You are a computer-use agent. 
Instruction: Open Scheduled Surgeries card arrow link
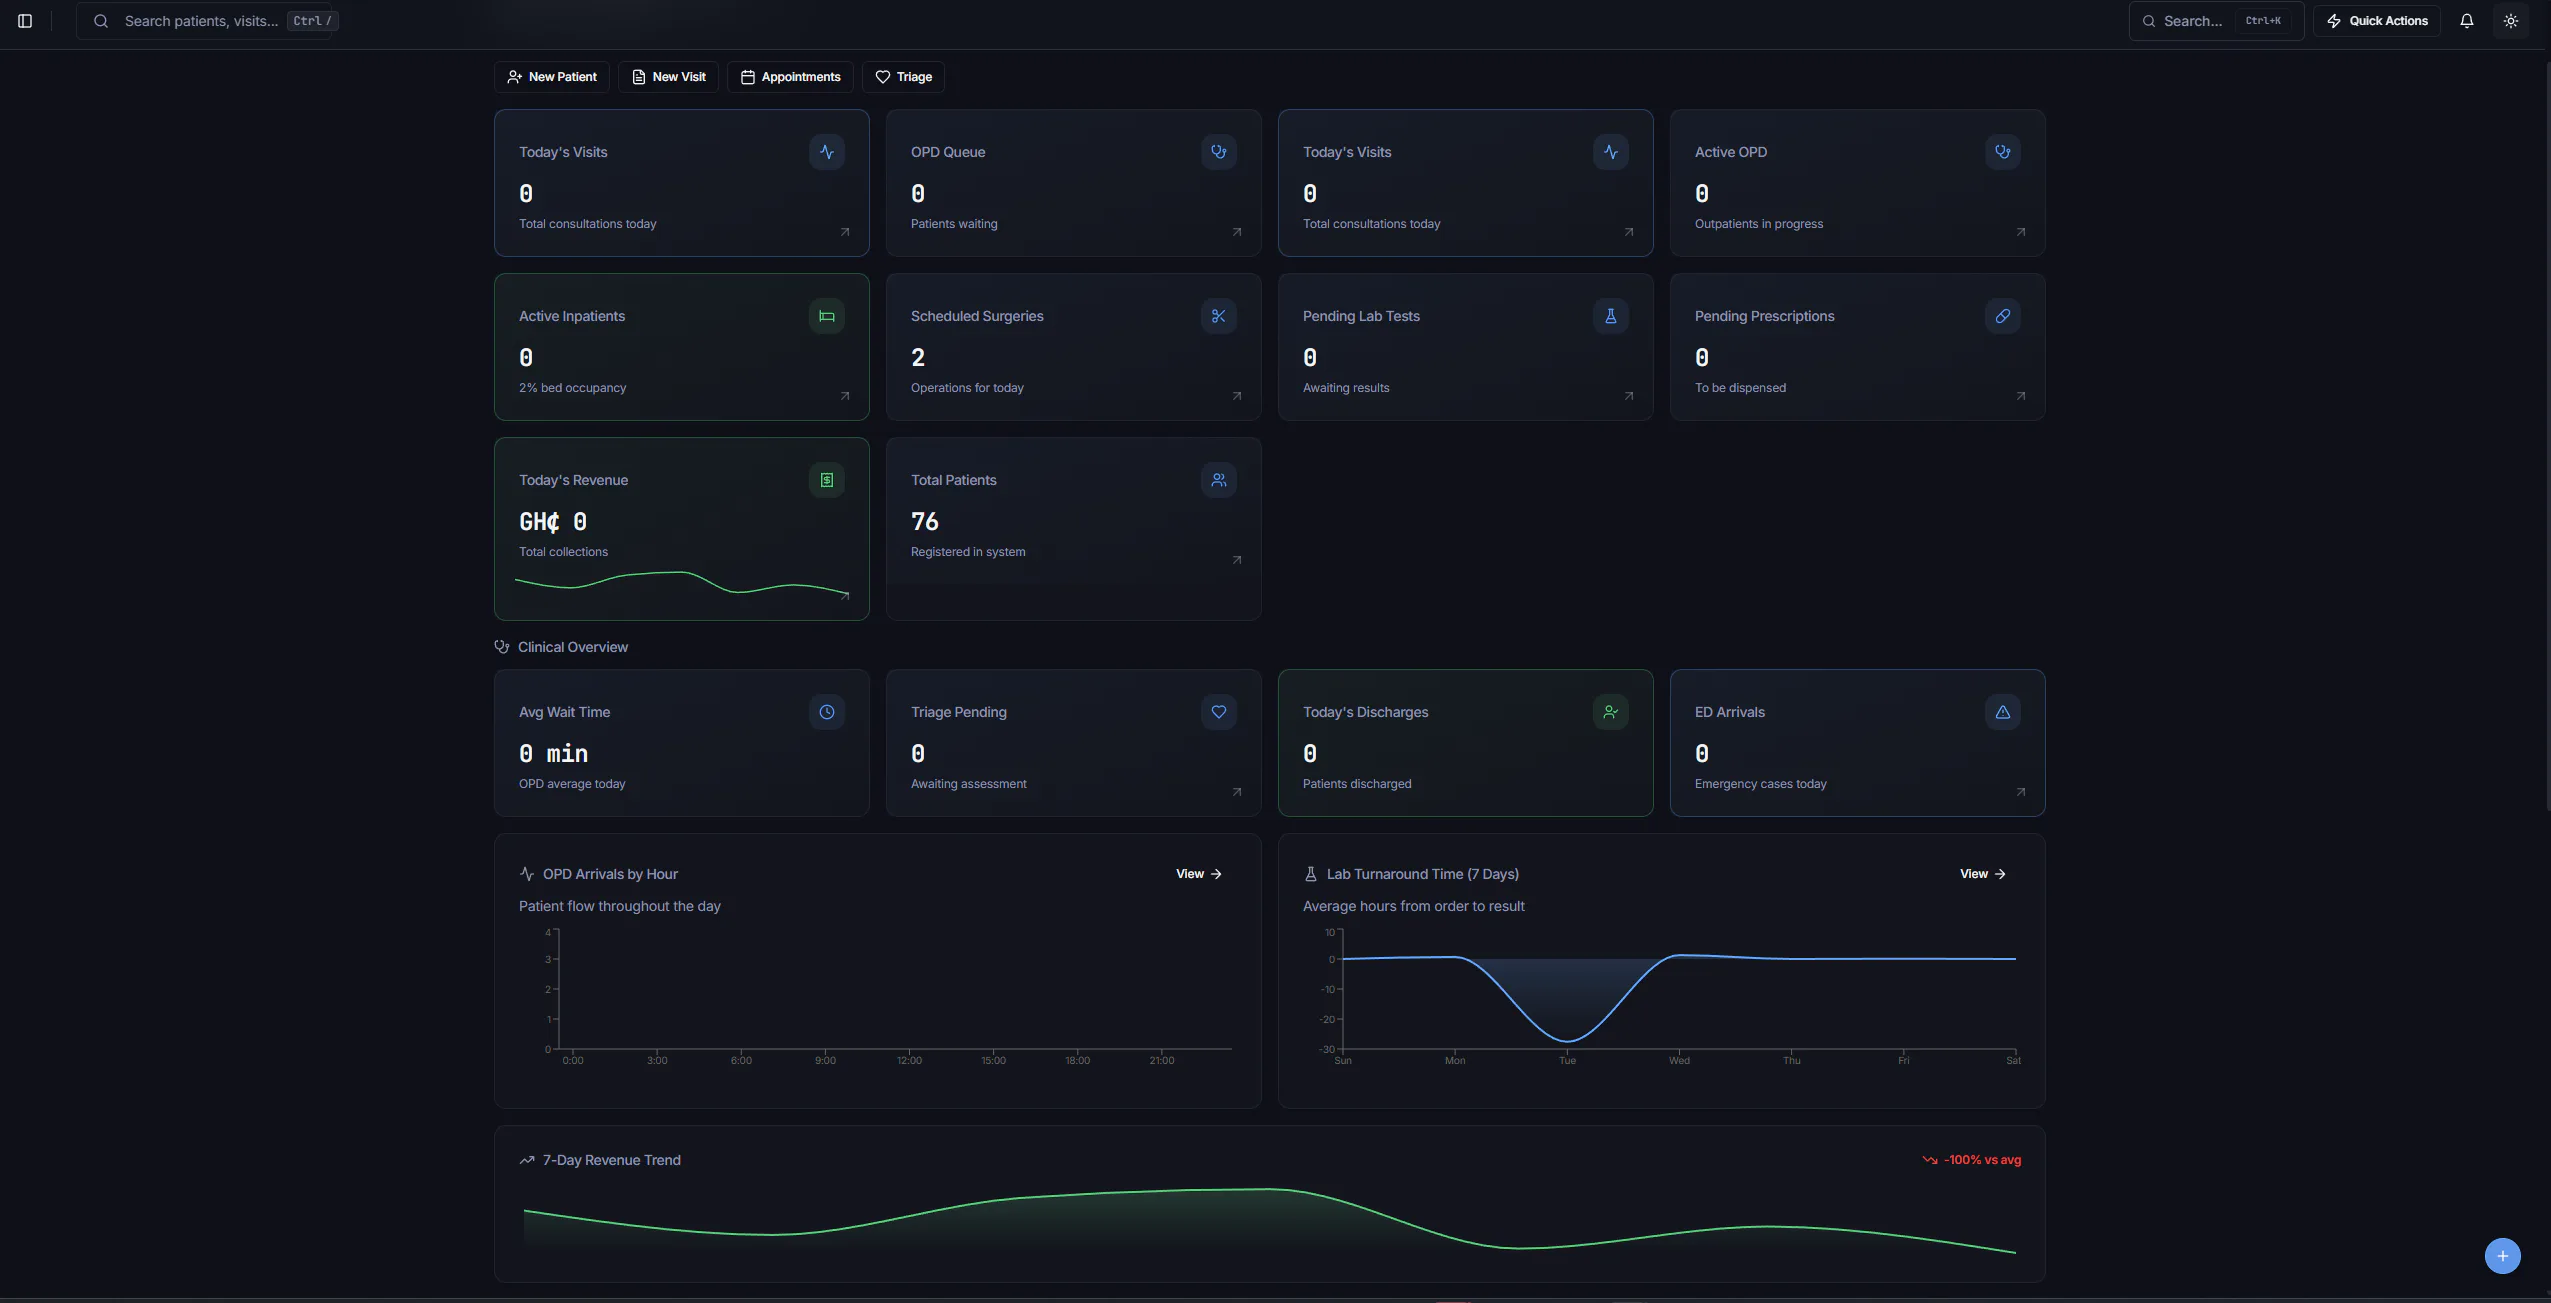(x=1237, y=396)
